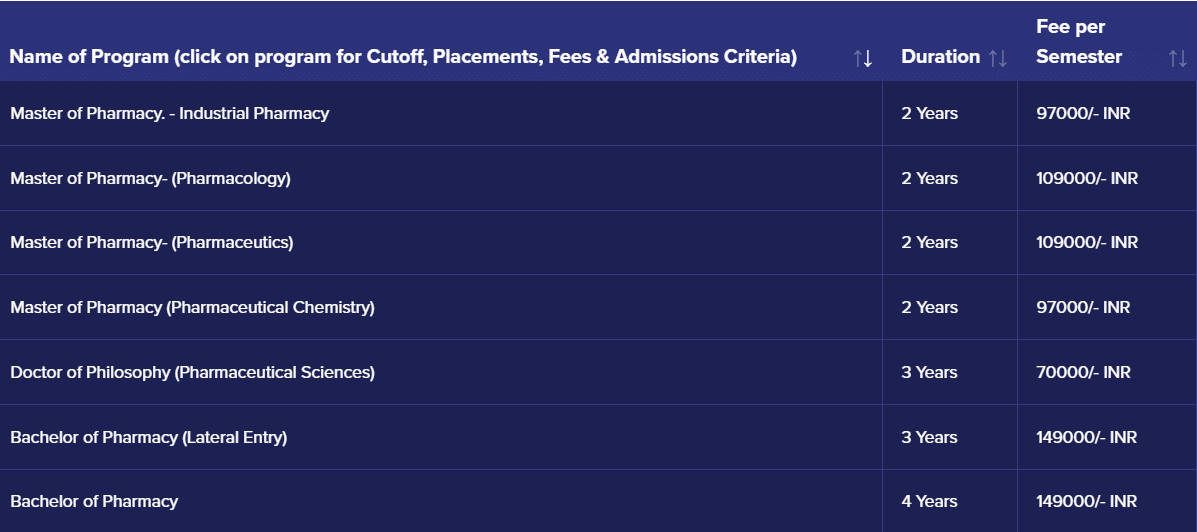Open Master of Pharmacy Industrial Pharmacy program
Viewport: 1197px width, 532px height.
point(169,113)
